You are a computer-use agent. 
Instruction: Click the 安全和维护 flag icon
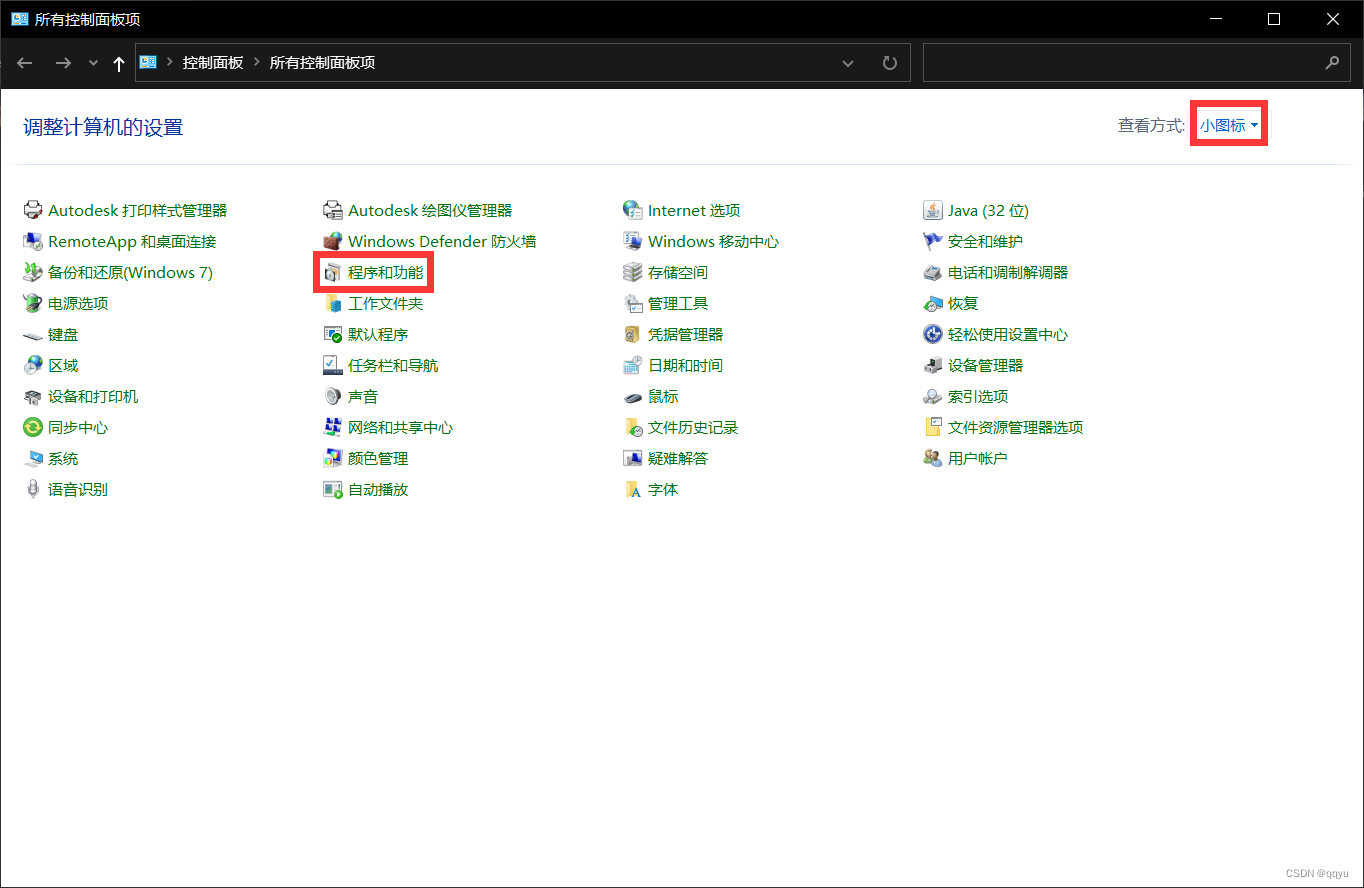(933, 241)
